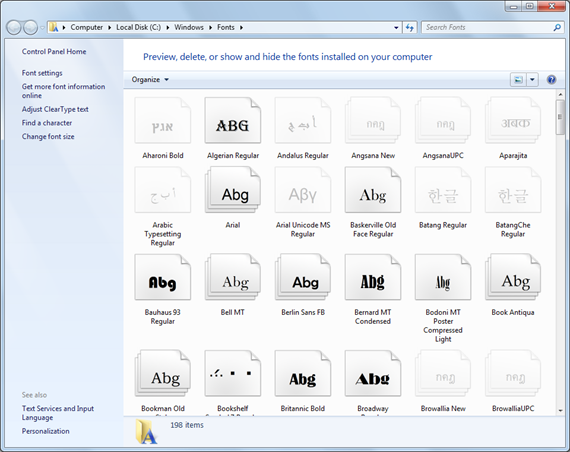Viewport: 570px width, 452px height.
Task: Select the Bookman Old Style font icon
Action: (162, 373)
